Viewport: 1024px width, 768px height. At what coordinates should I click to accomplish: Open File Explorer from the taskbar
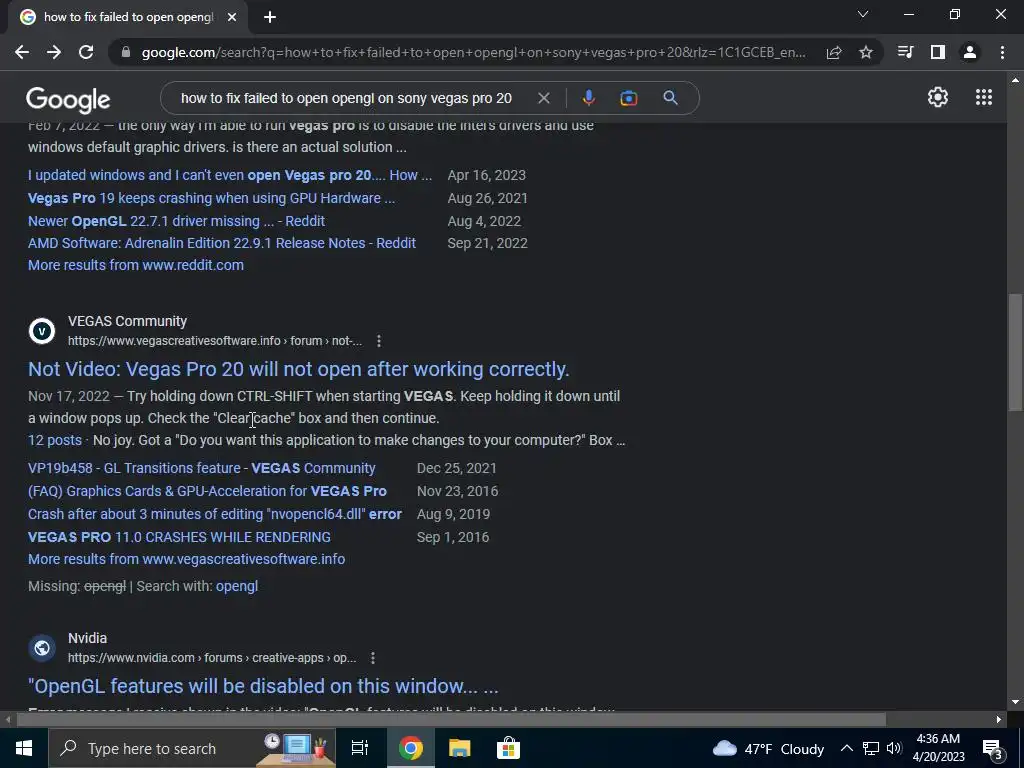click(460, 748)
